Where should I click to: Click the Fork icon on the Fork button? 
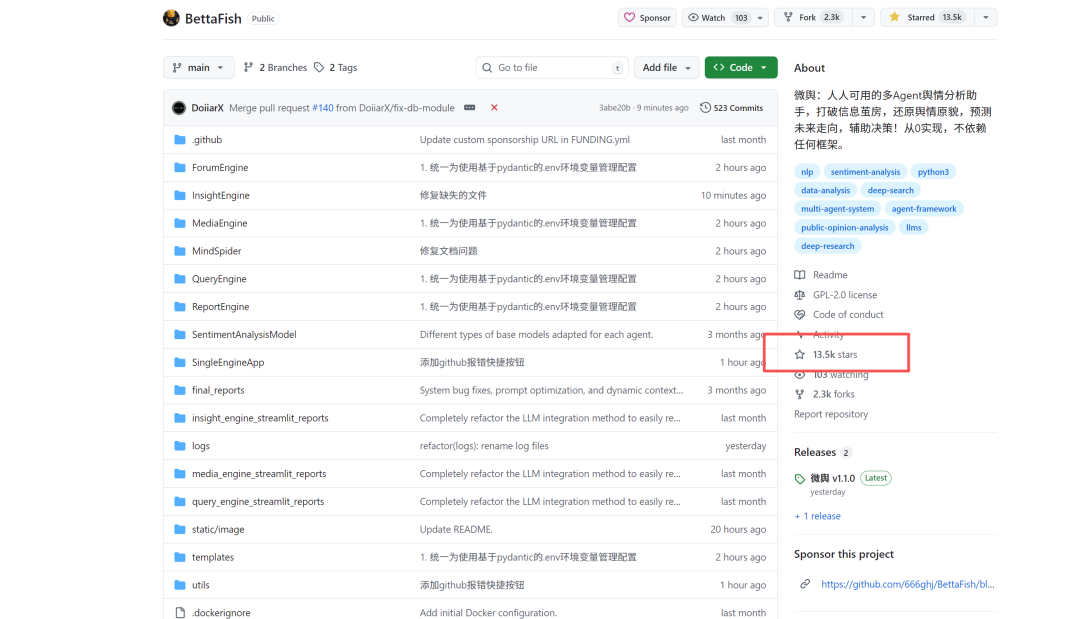786,17
